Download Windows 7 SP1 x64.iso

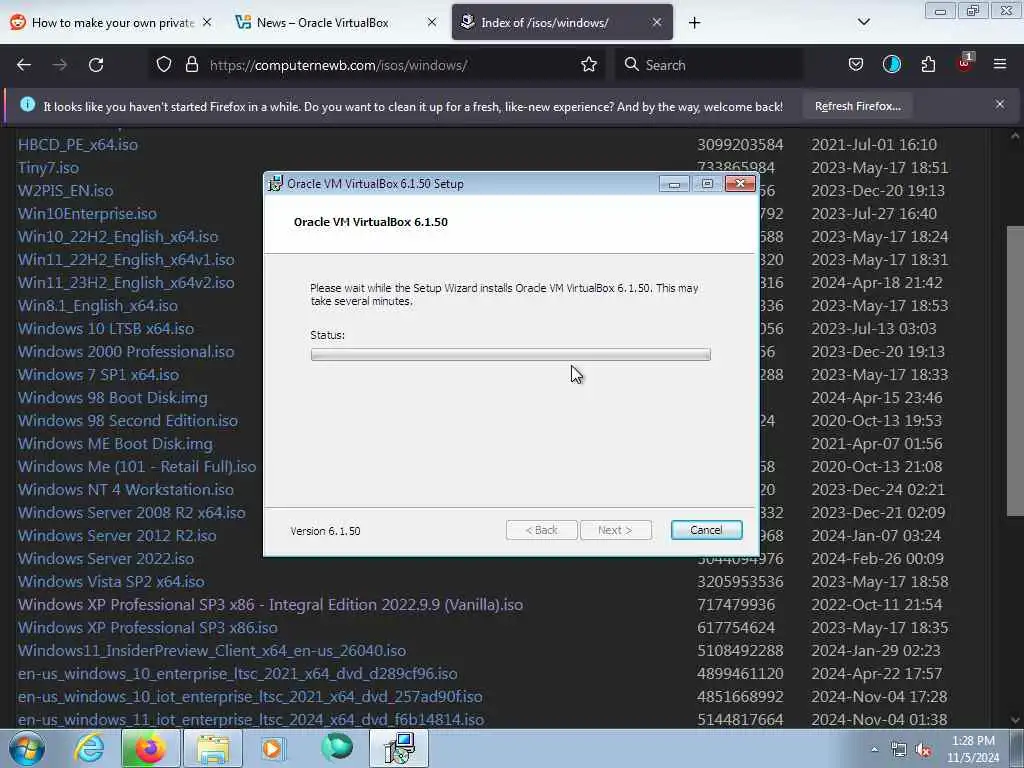(98, 374)
